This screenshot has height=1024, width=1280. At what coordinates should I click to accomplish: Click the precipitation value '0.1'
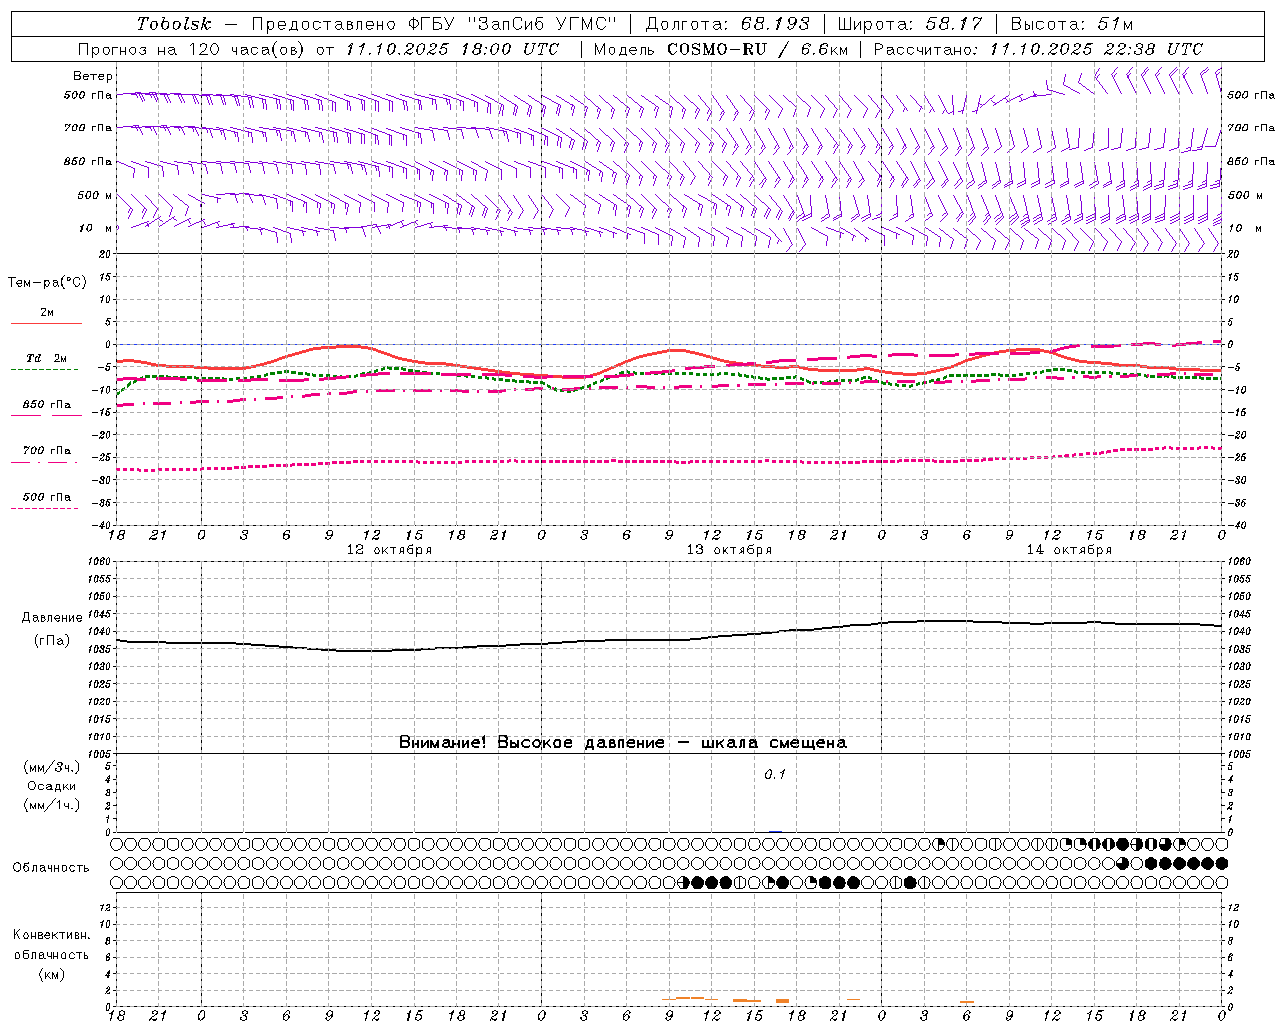tap(775, 774)
